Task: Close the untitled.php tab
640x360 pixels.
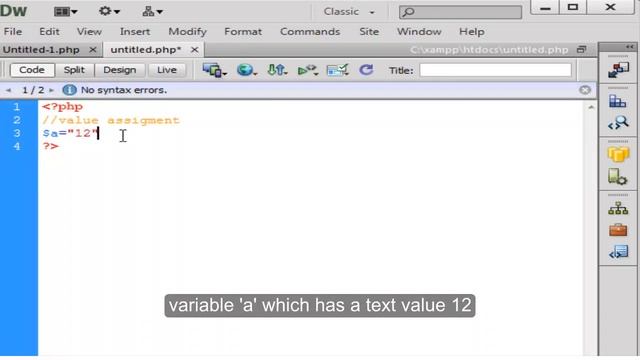Action: click(x=195, y=50)
